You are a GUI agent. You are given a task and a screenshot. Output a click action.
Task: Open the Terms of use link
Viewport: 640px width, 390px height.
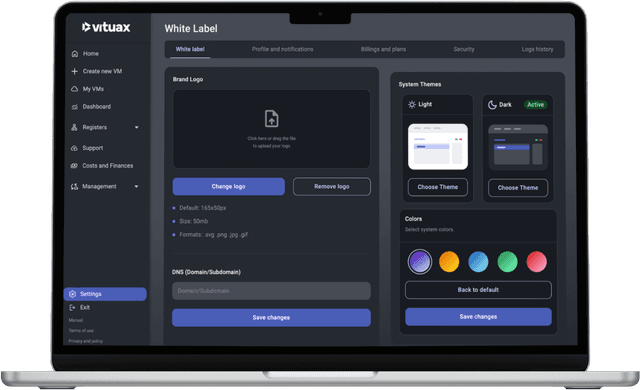point(81,330)
